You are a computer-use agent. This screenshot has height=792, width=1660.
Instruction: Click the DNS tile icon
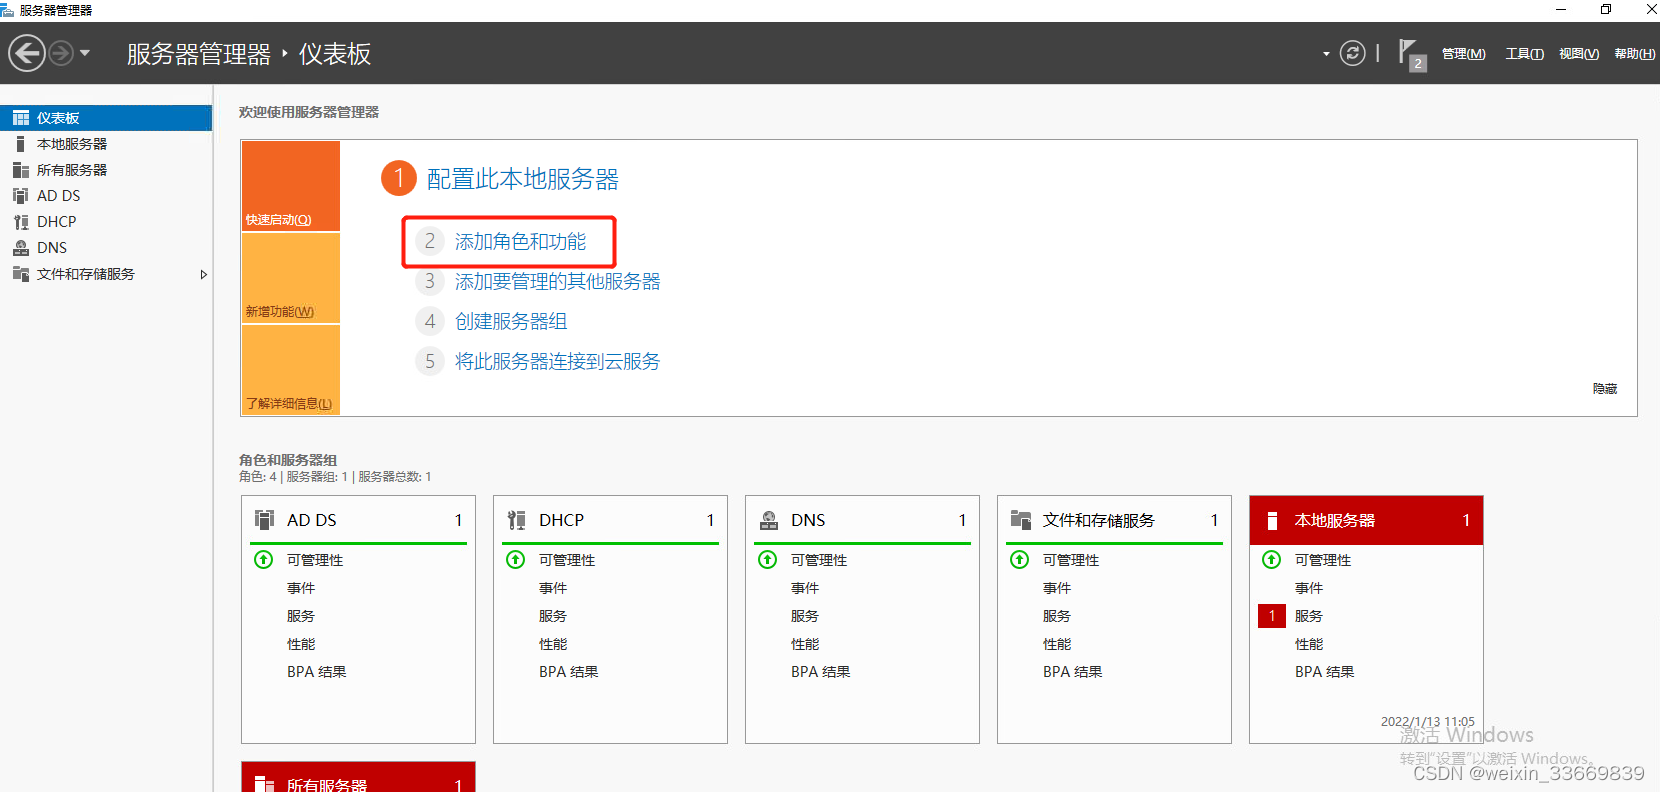769,520
